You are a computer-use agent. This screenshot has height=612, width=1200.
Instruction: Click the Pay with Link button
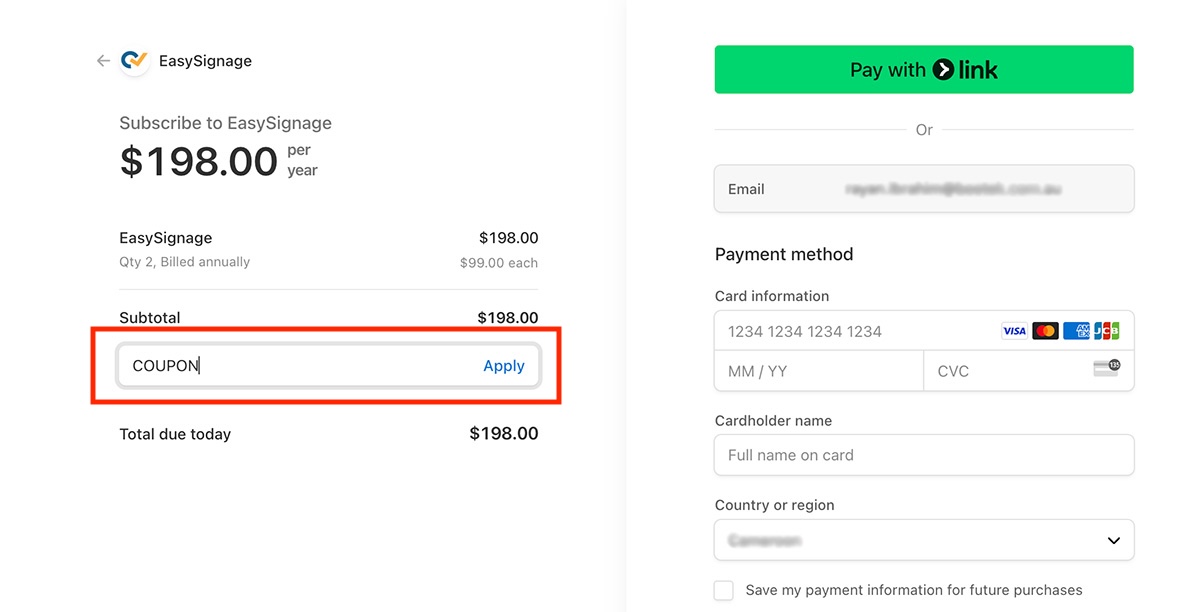924,70
